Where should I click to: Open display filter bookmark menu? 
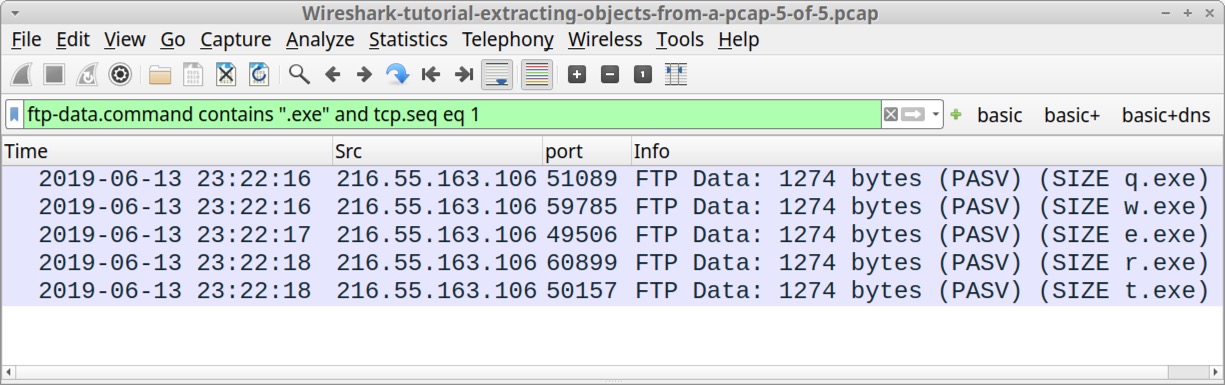[14, 115]
